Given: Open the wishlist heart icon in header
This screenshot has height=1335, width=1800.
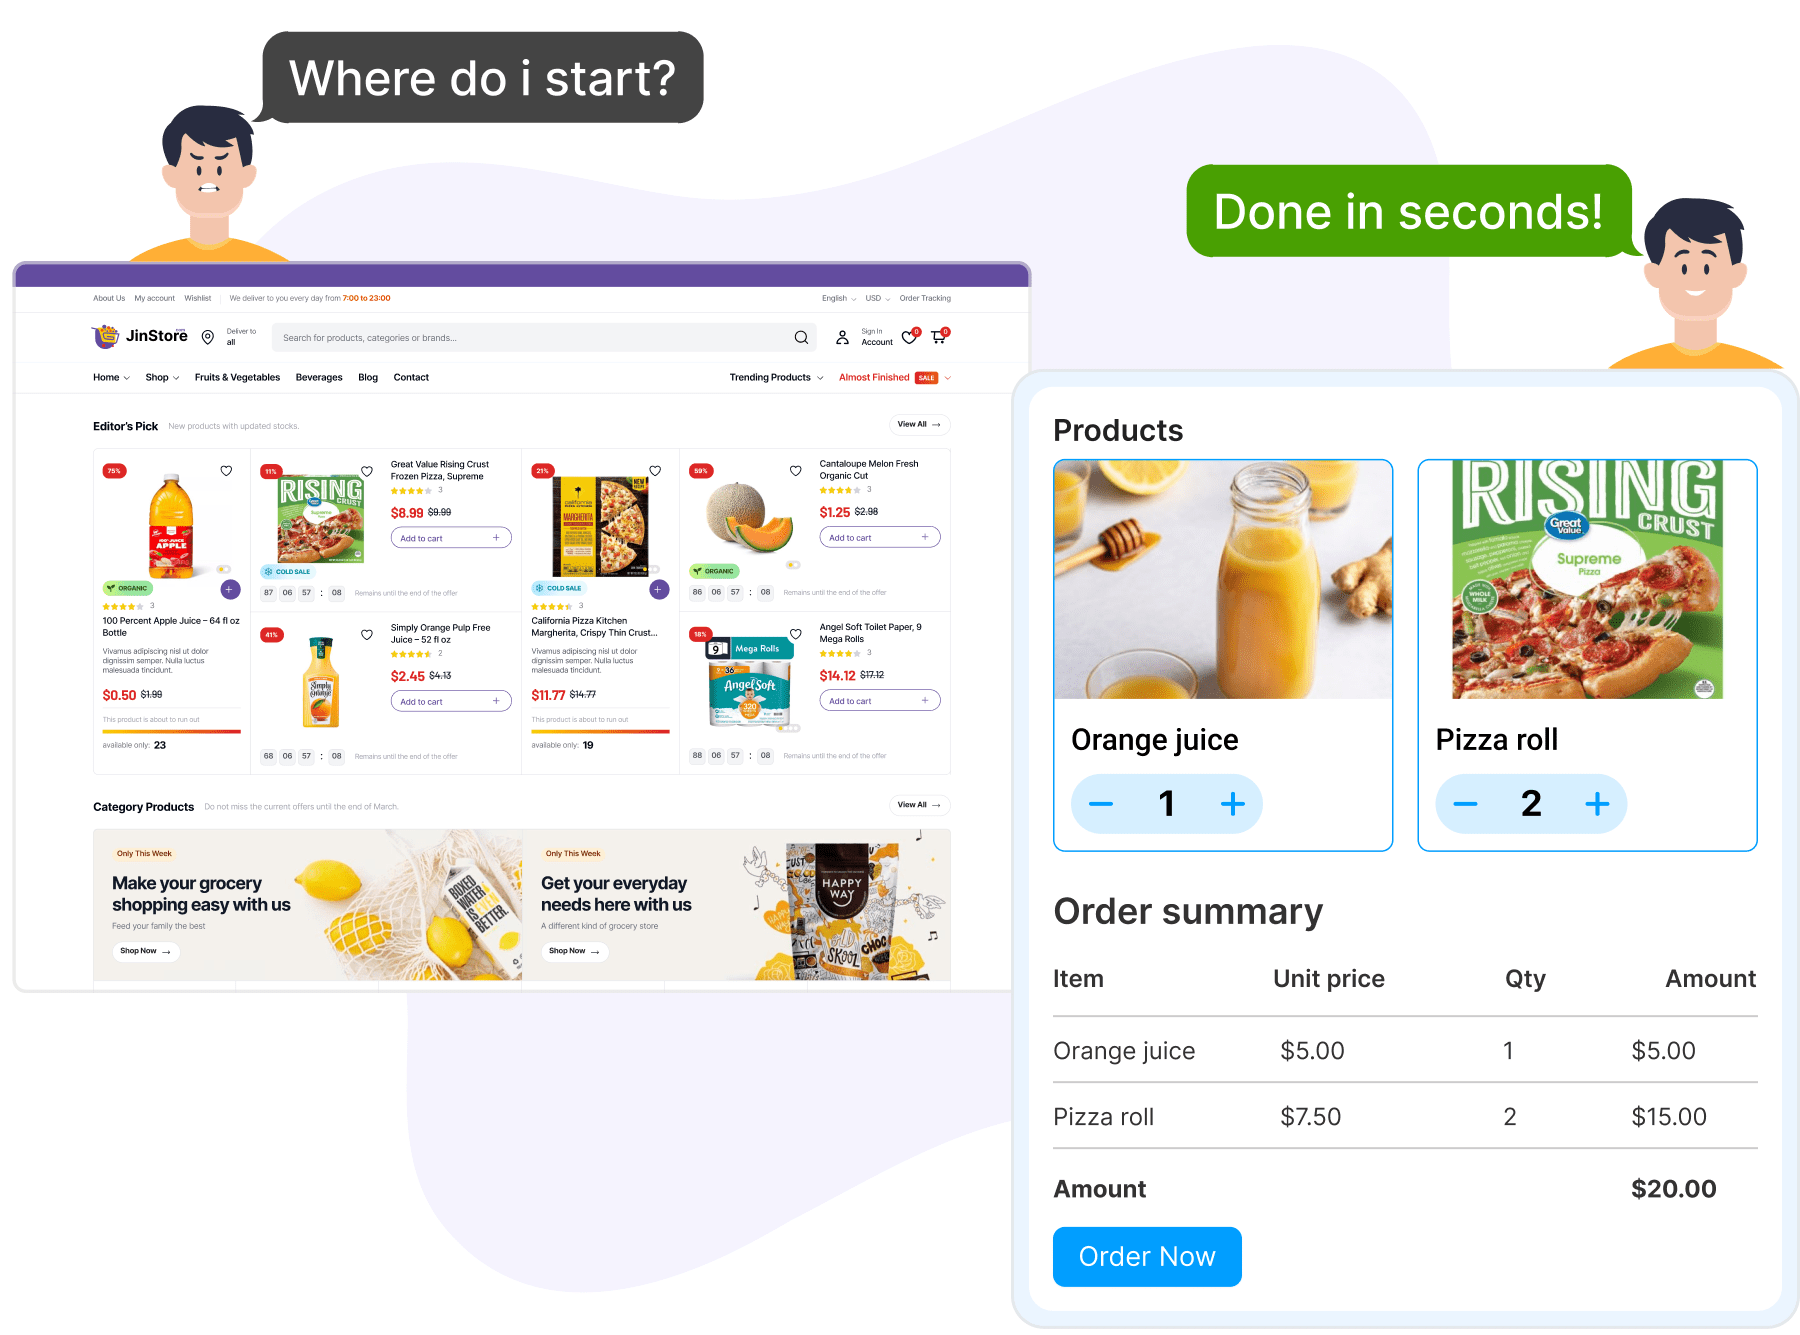Looking at the screenshot, I should (x=909, y=337).
